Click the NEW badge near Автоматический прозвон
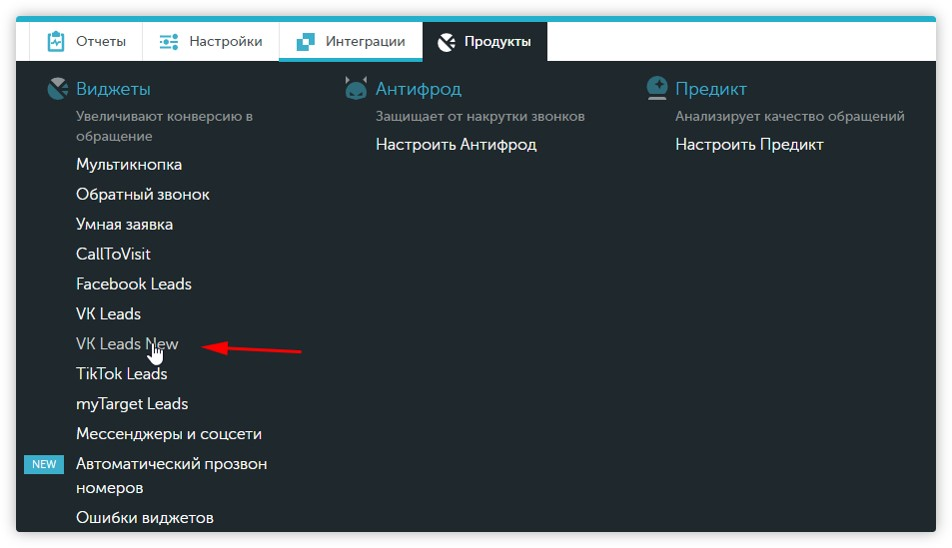This screenshot has height=548, width=952. pos(44,464)
